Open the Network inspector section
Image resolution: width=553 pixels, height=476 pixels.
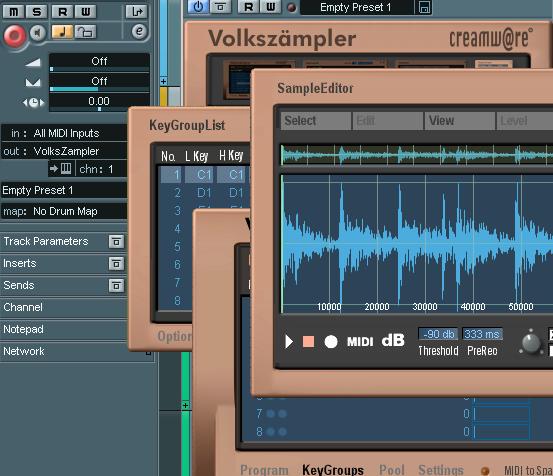click(64, 351)
